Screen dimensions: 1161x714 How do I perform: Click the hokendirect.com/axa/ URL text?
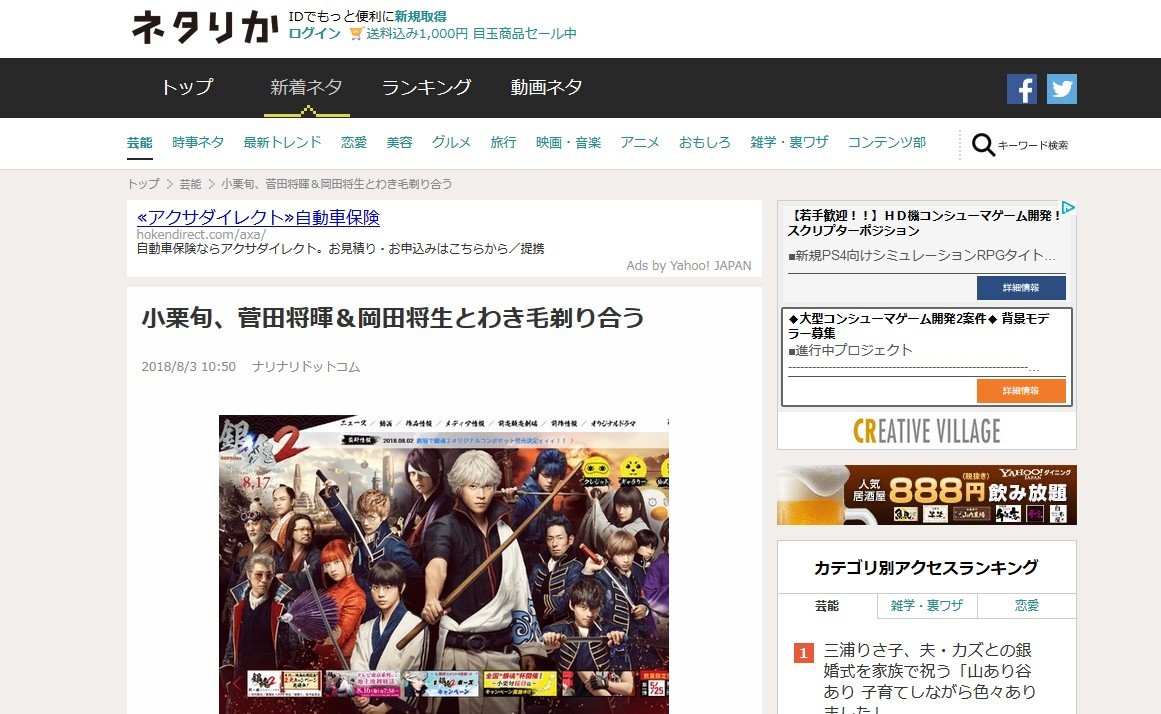pos(201,234)
